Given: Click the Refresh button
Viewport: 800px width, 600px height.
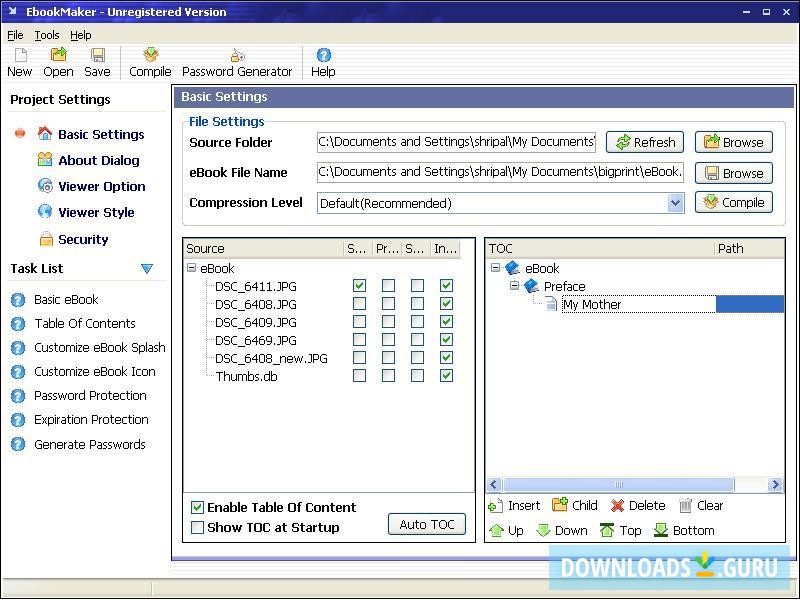Looking at the screenshot, I should 645,142.
